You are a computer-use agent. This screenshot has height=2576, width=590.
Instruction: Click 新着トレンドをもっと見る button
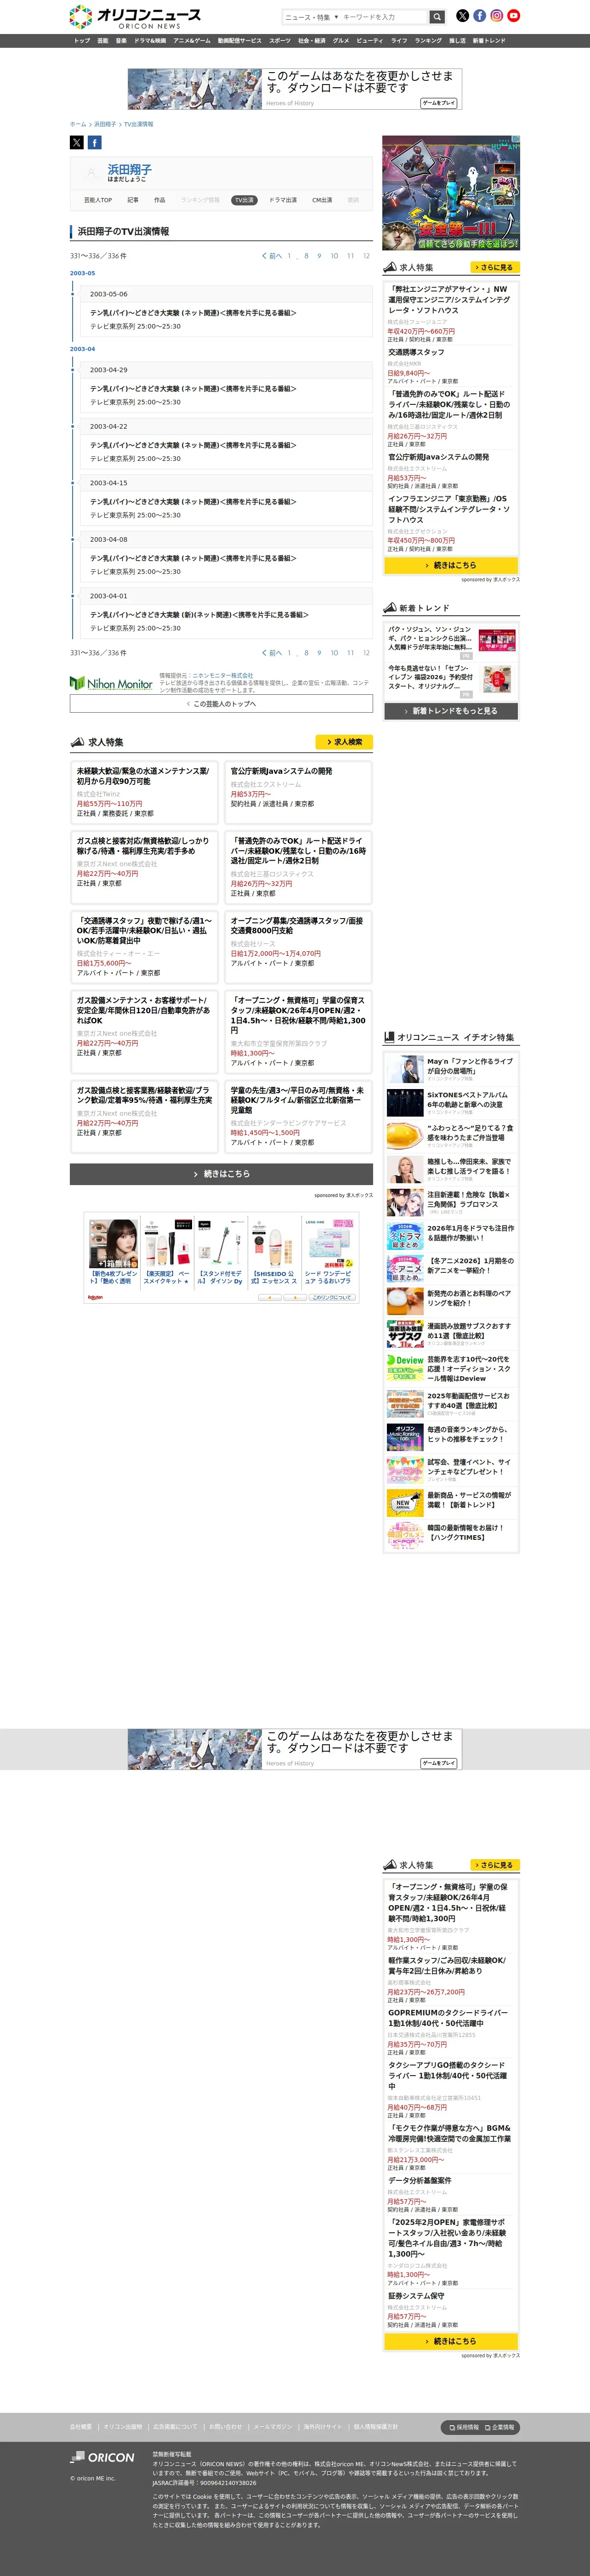(x=451, y=711)
